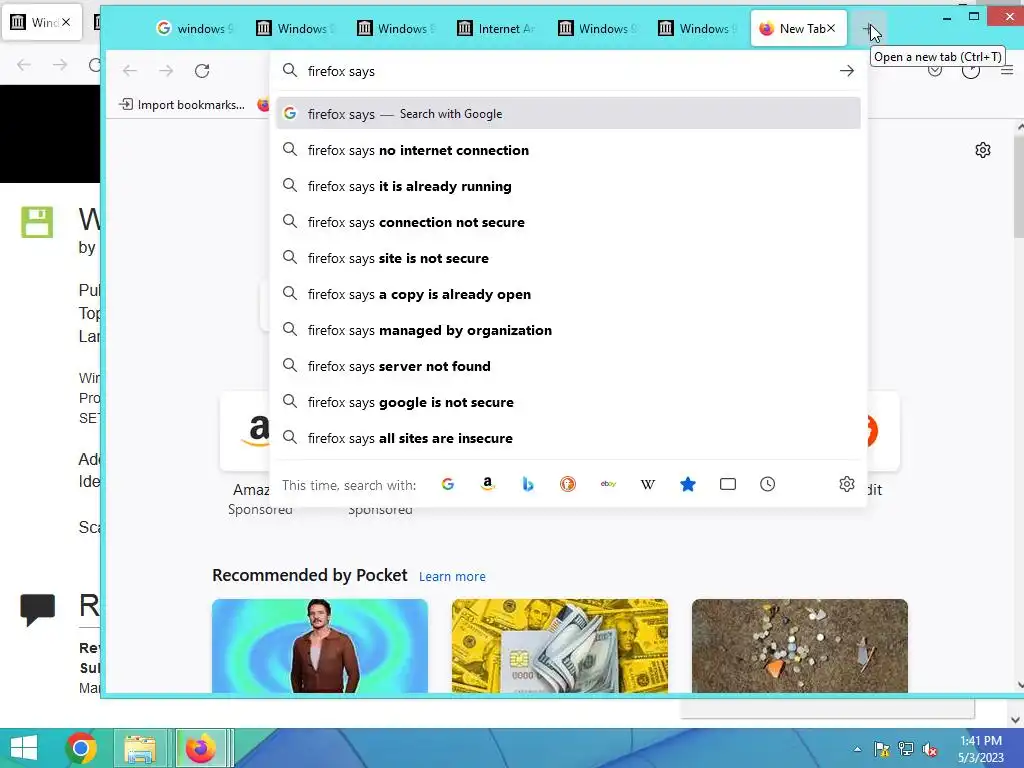Switch to the second Windows archive tab
1024x768 pixels.
396,29
